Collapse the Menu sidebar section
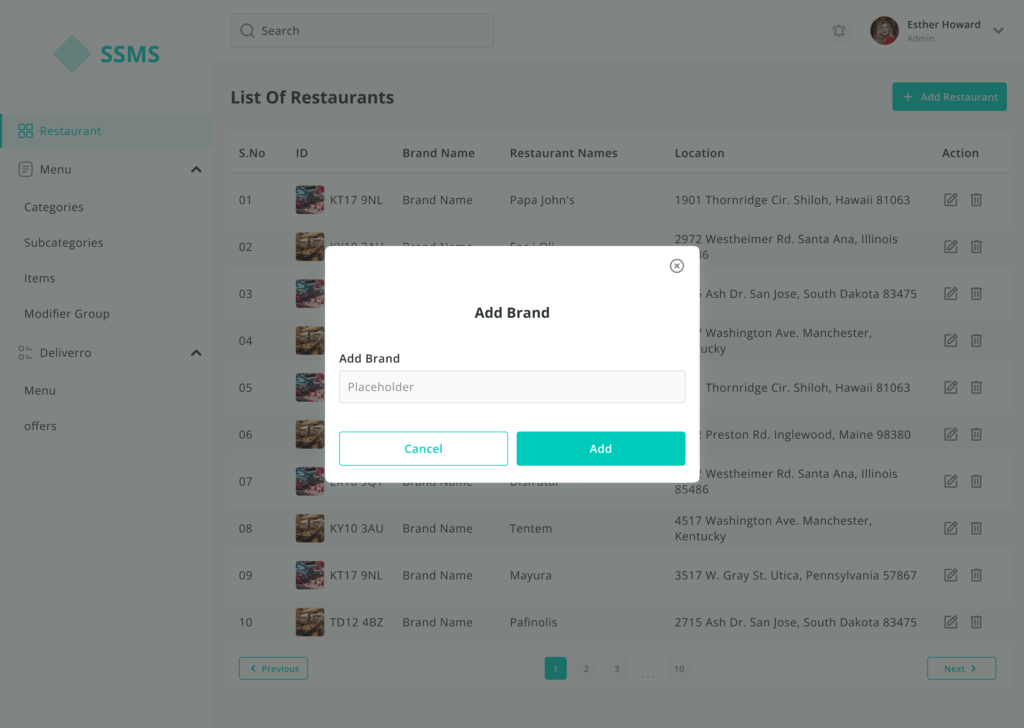Image resolution: width=1024 pixels, height=728 pixels. tap(196, 169)
